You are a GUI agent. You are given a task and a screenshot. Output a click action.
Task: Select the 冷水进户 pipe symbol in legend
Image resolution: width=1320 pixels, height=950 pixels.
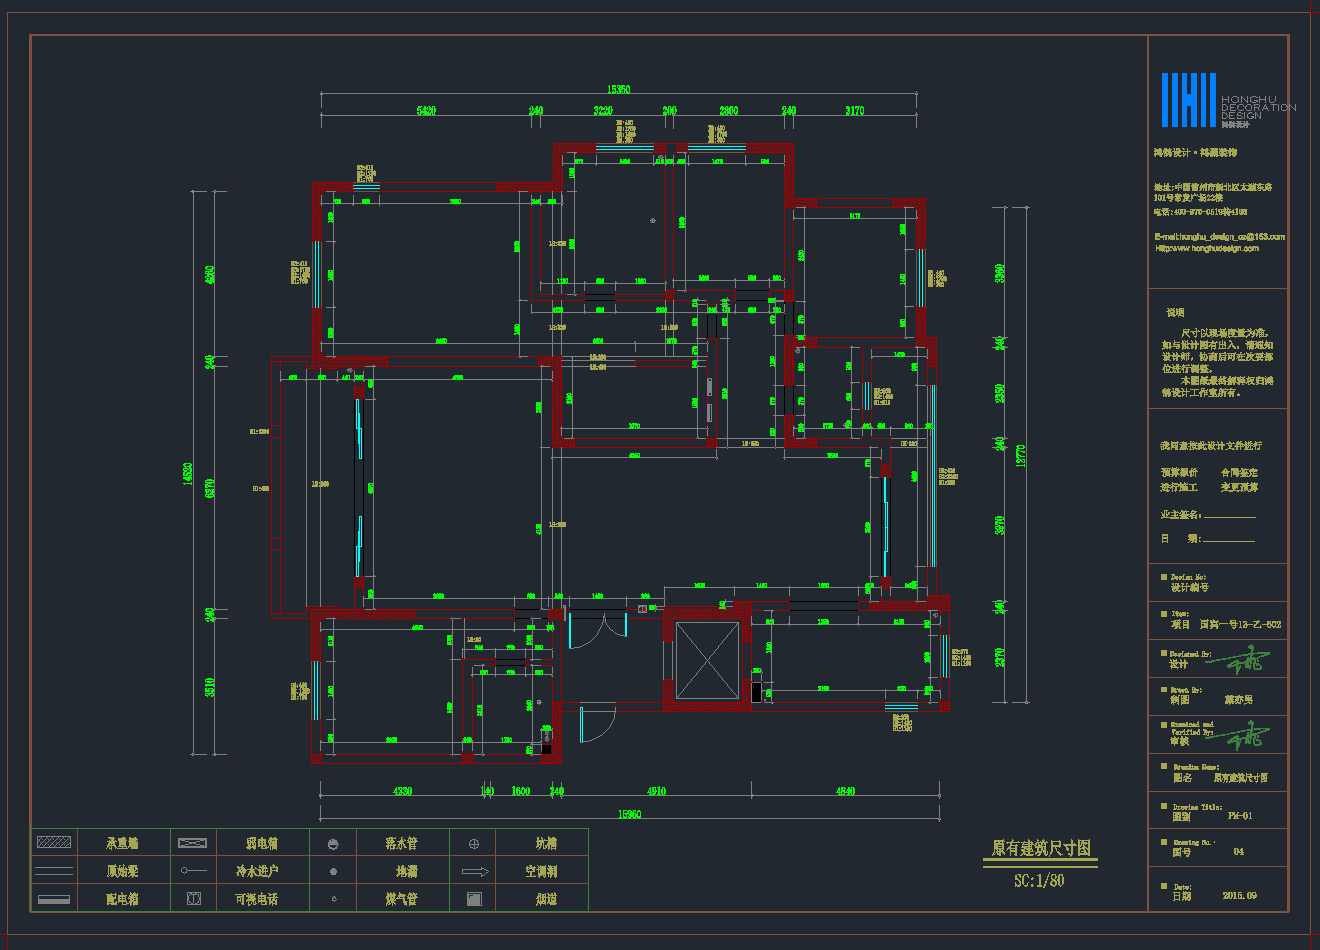point(193,871)
